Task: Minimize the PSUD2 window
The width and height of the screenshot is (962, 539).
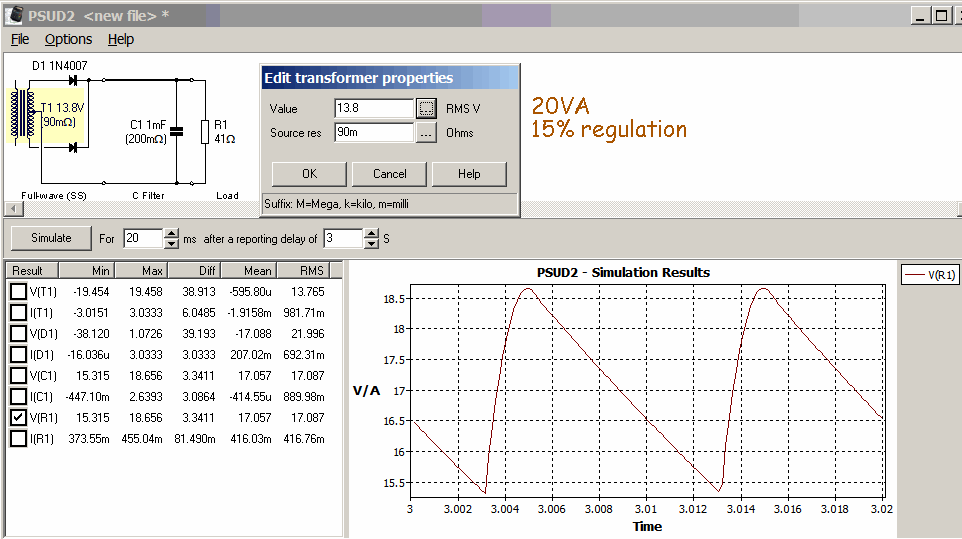Action: (920, 15)
